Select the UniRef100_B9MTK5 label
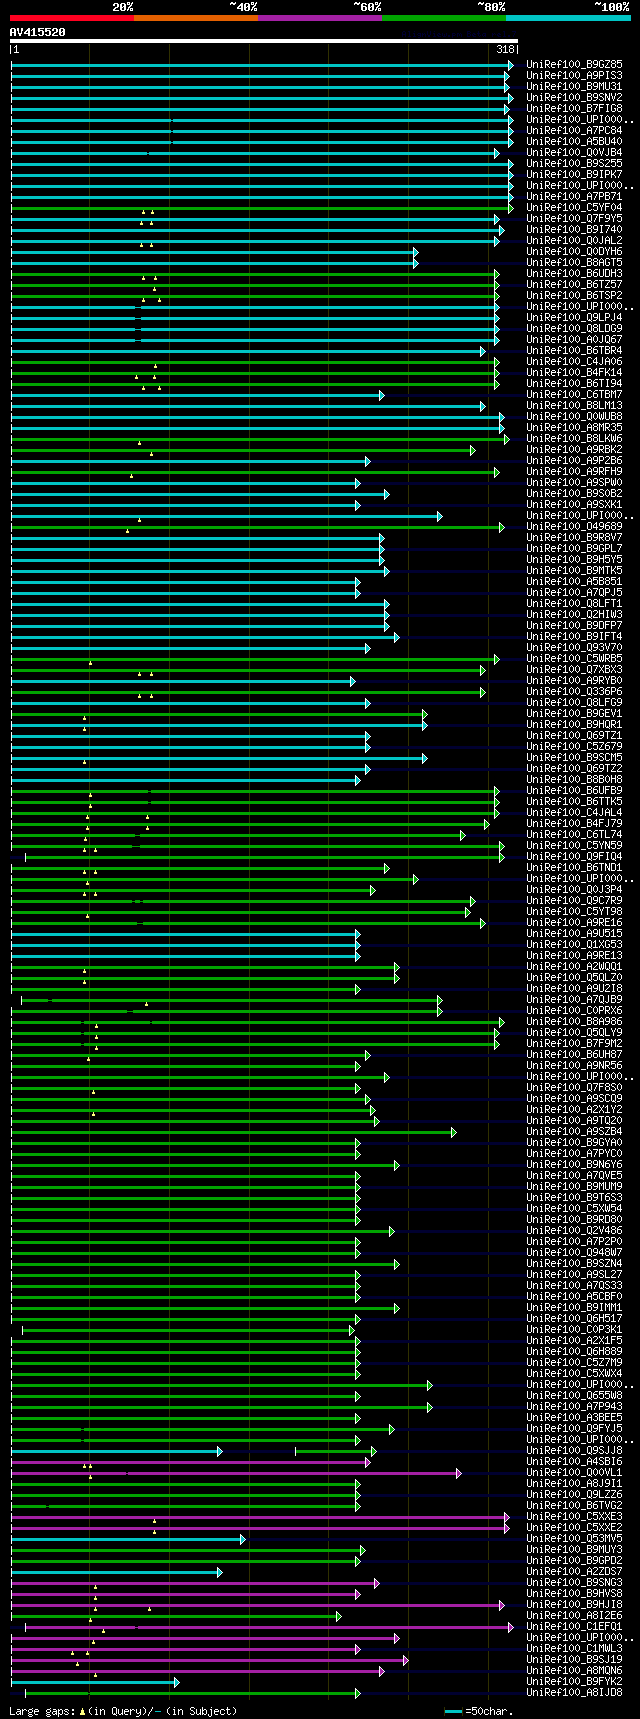 coord(574,570)
